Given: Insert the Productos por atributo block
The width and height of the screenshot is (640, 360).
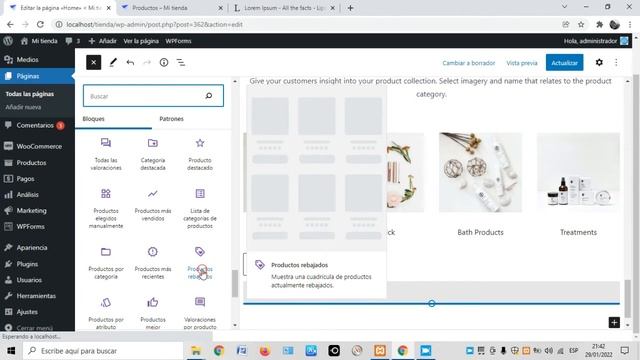Looking at the screenshot, I should click(106, 313).
